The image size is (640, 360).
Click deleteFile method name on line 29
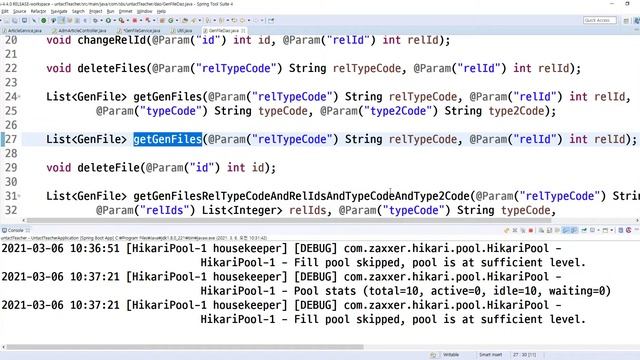tap(109, 168)
